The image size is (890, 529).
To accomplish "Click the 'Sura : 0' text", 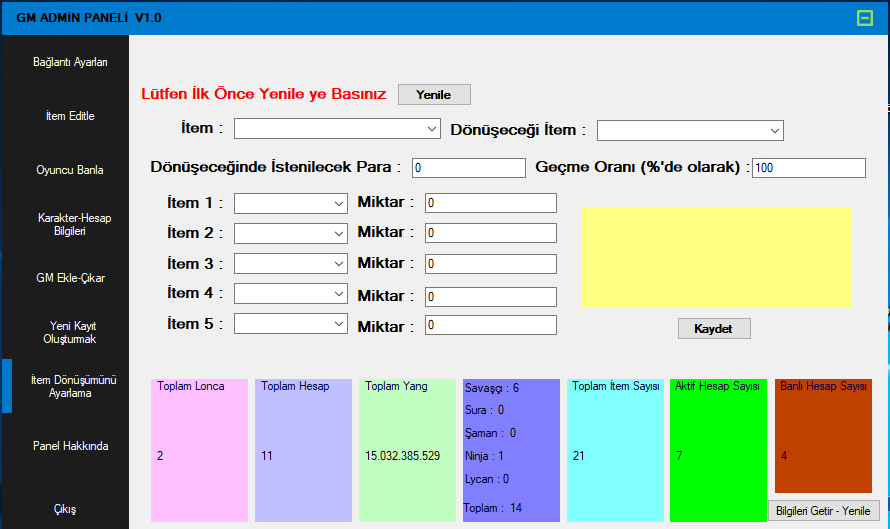I will (x=485, y=410).
